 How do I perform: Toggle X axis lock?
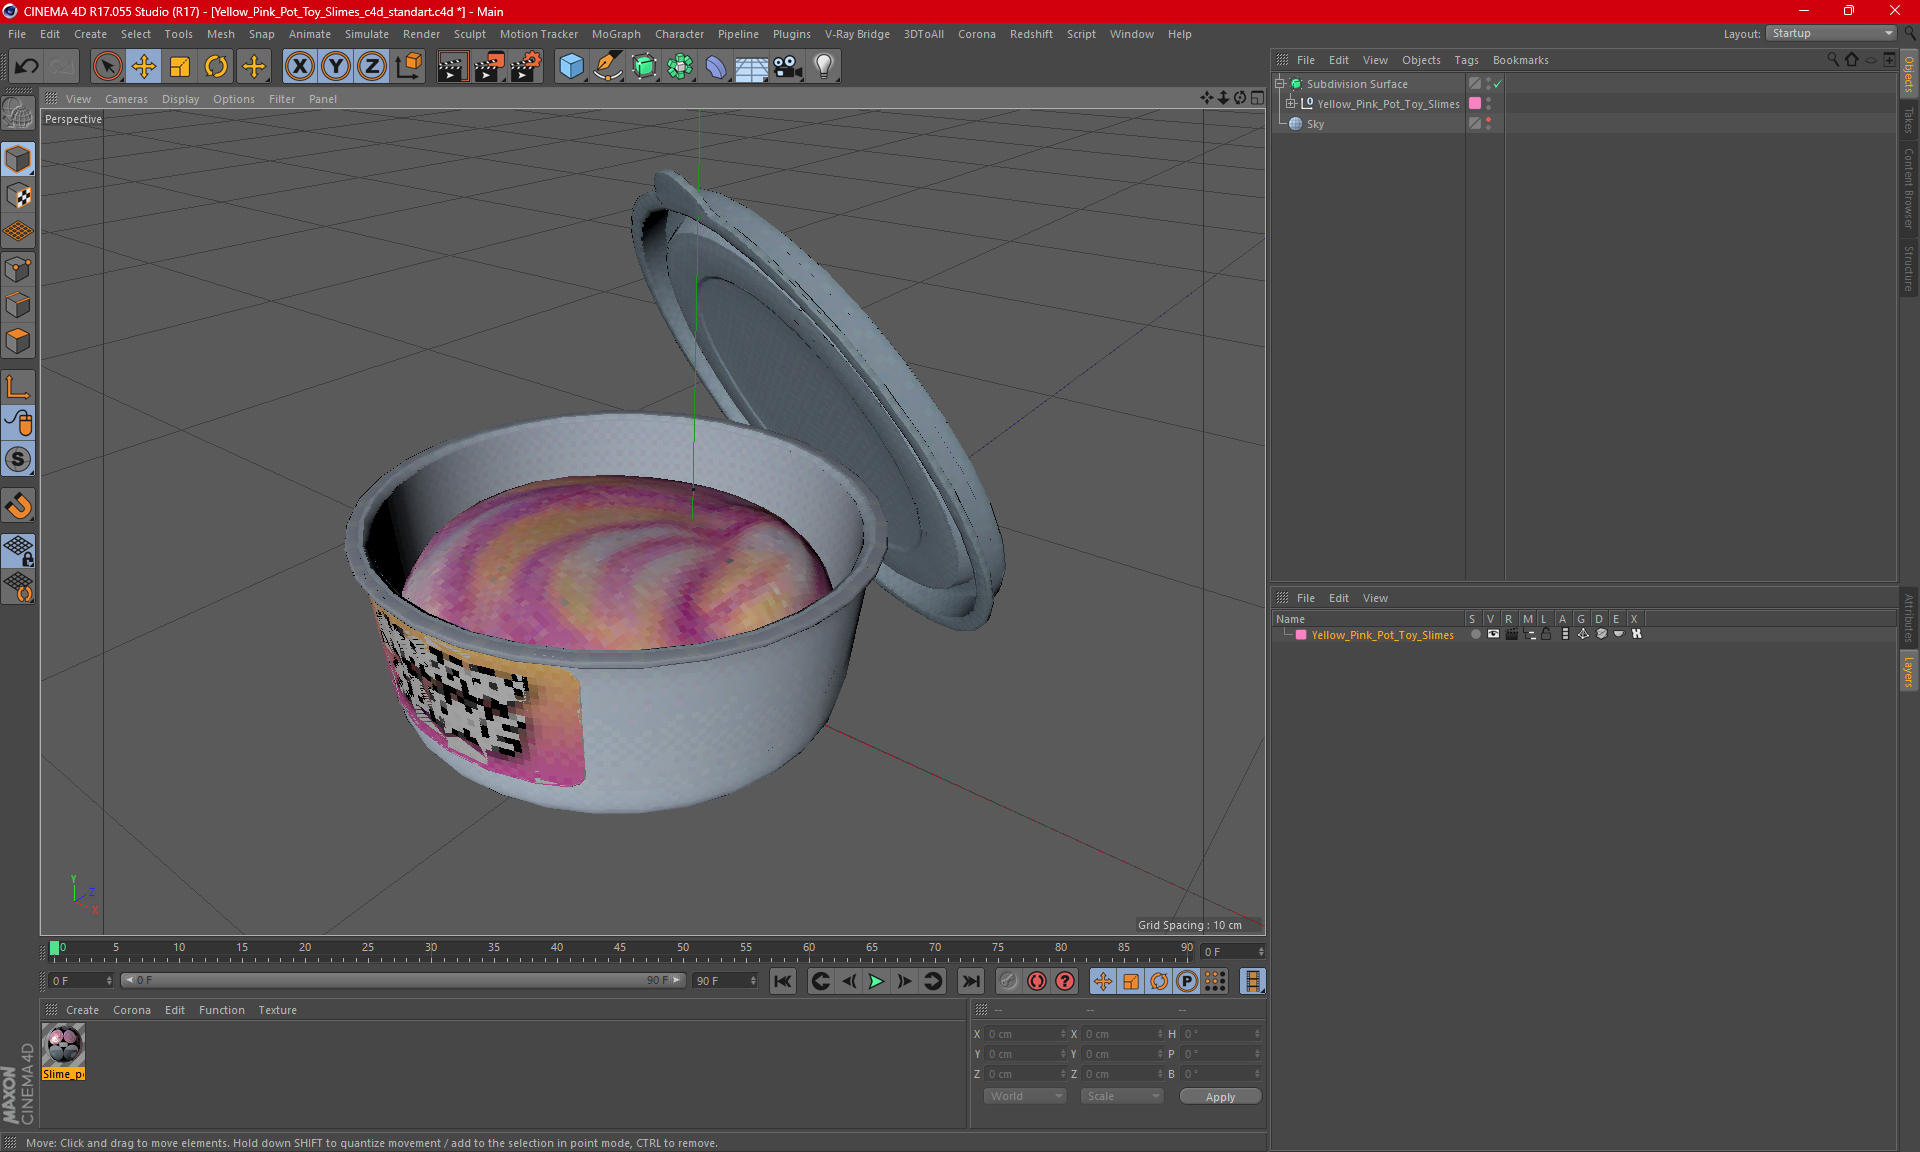[299, 67]
